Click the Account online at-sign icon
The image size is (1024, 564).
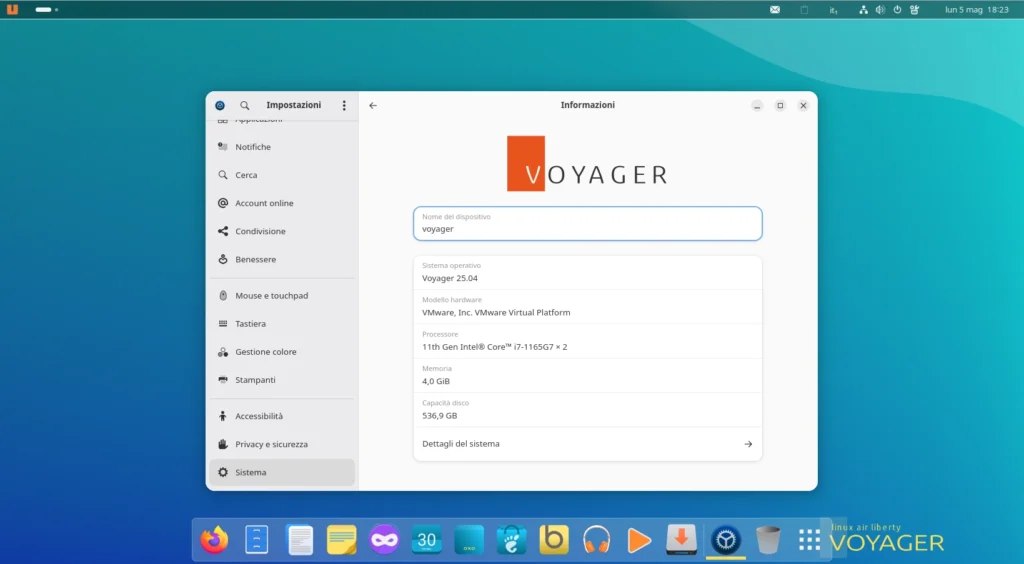(223, 203)
